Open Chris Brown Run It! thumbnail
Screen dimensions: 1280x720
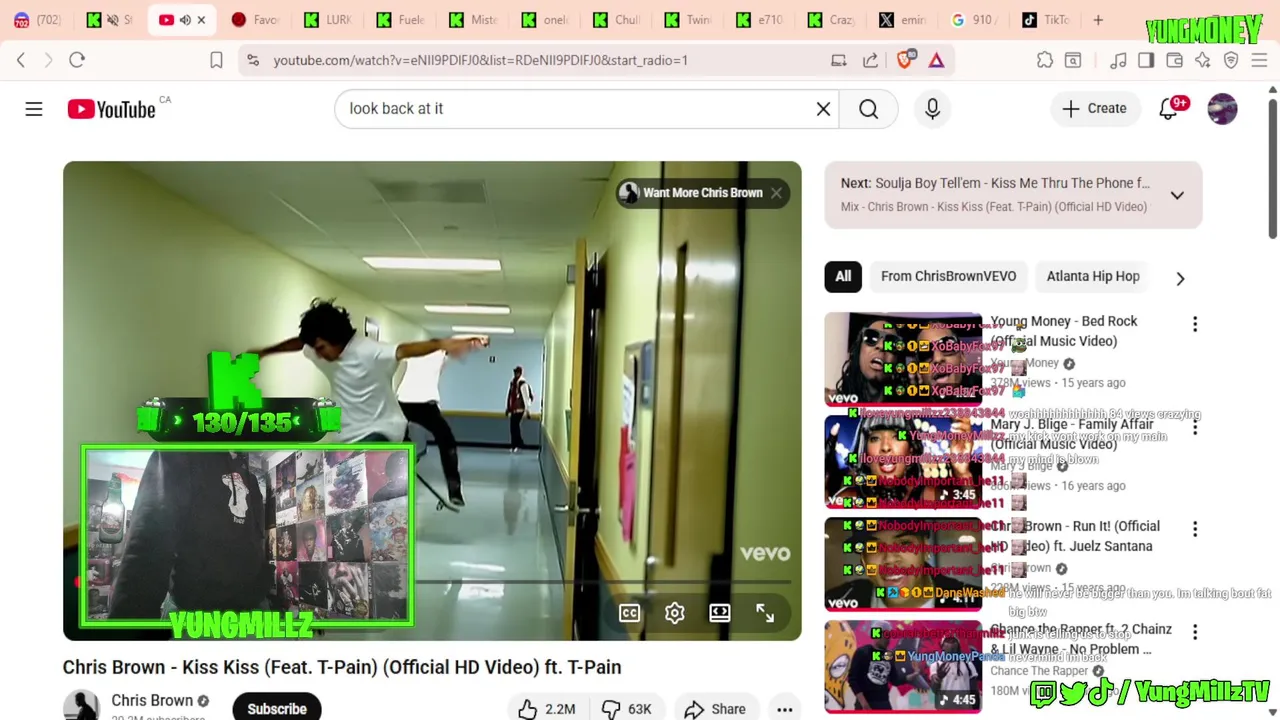[903, 564]
